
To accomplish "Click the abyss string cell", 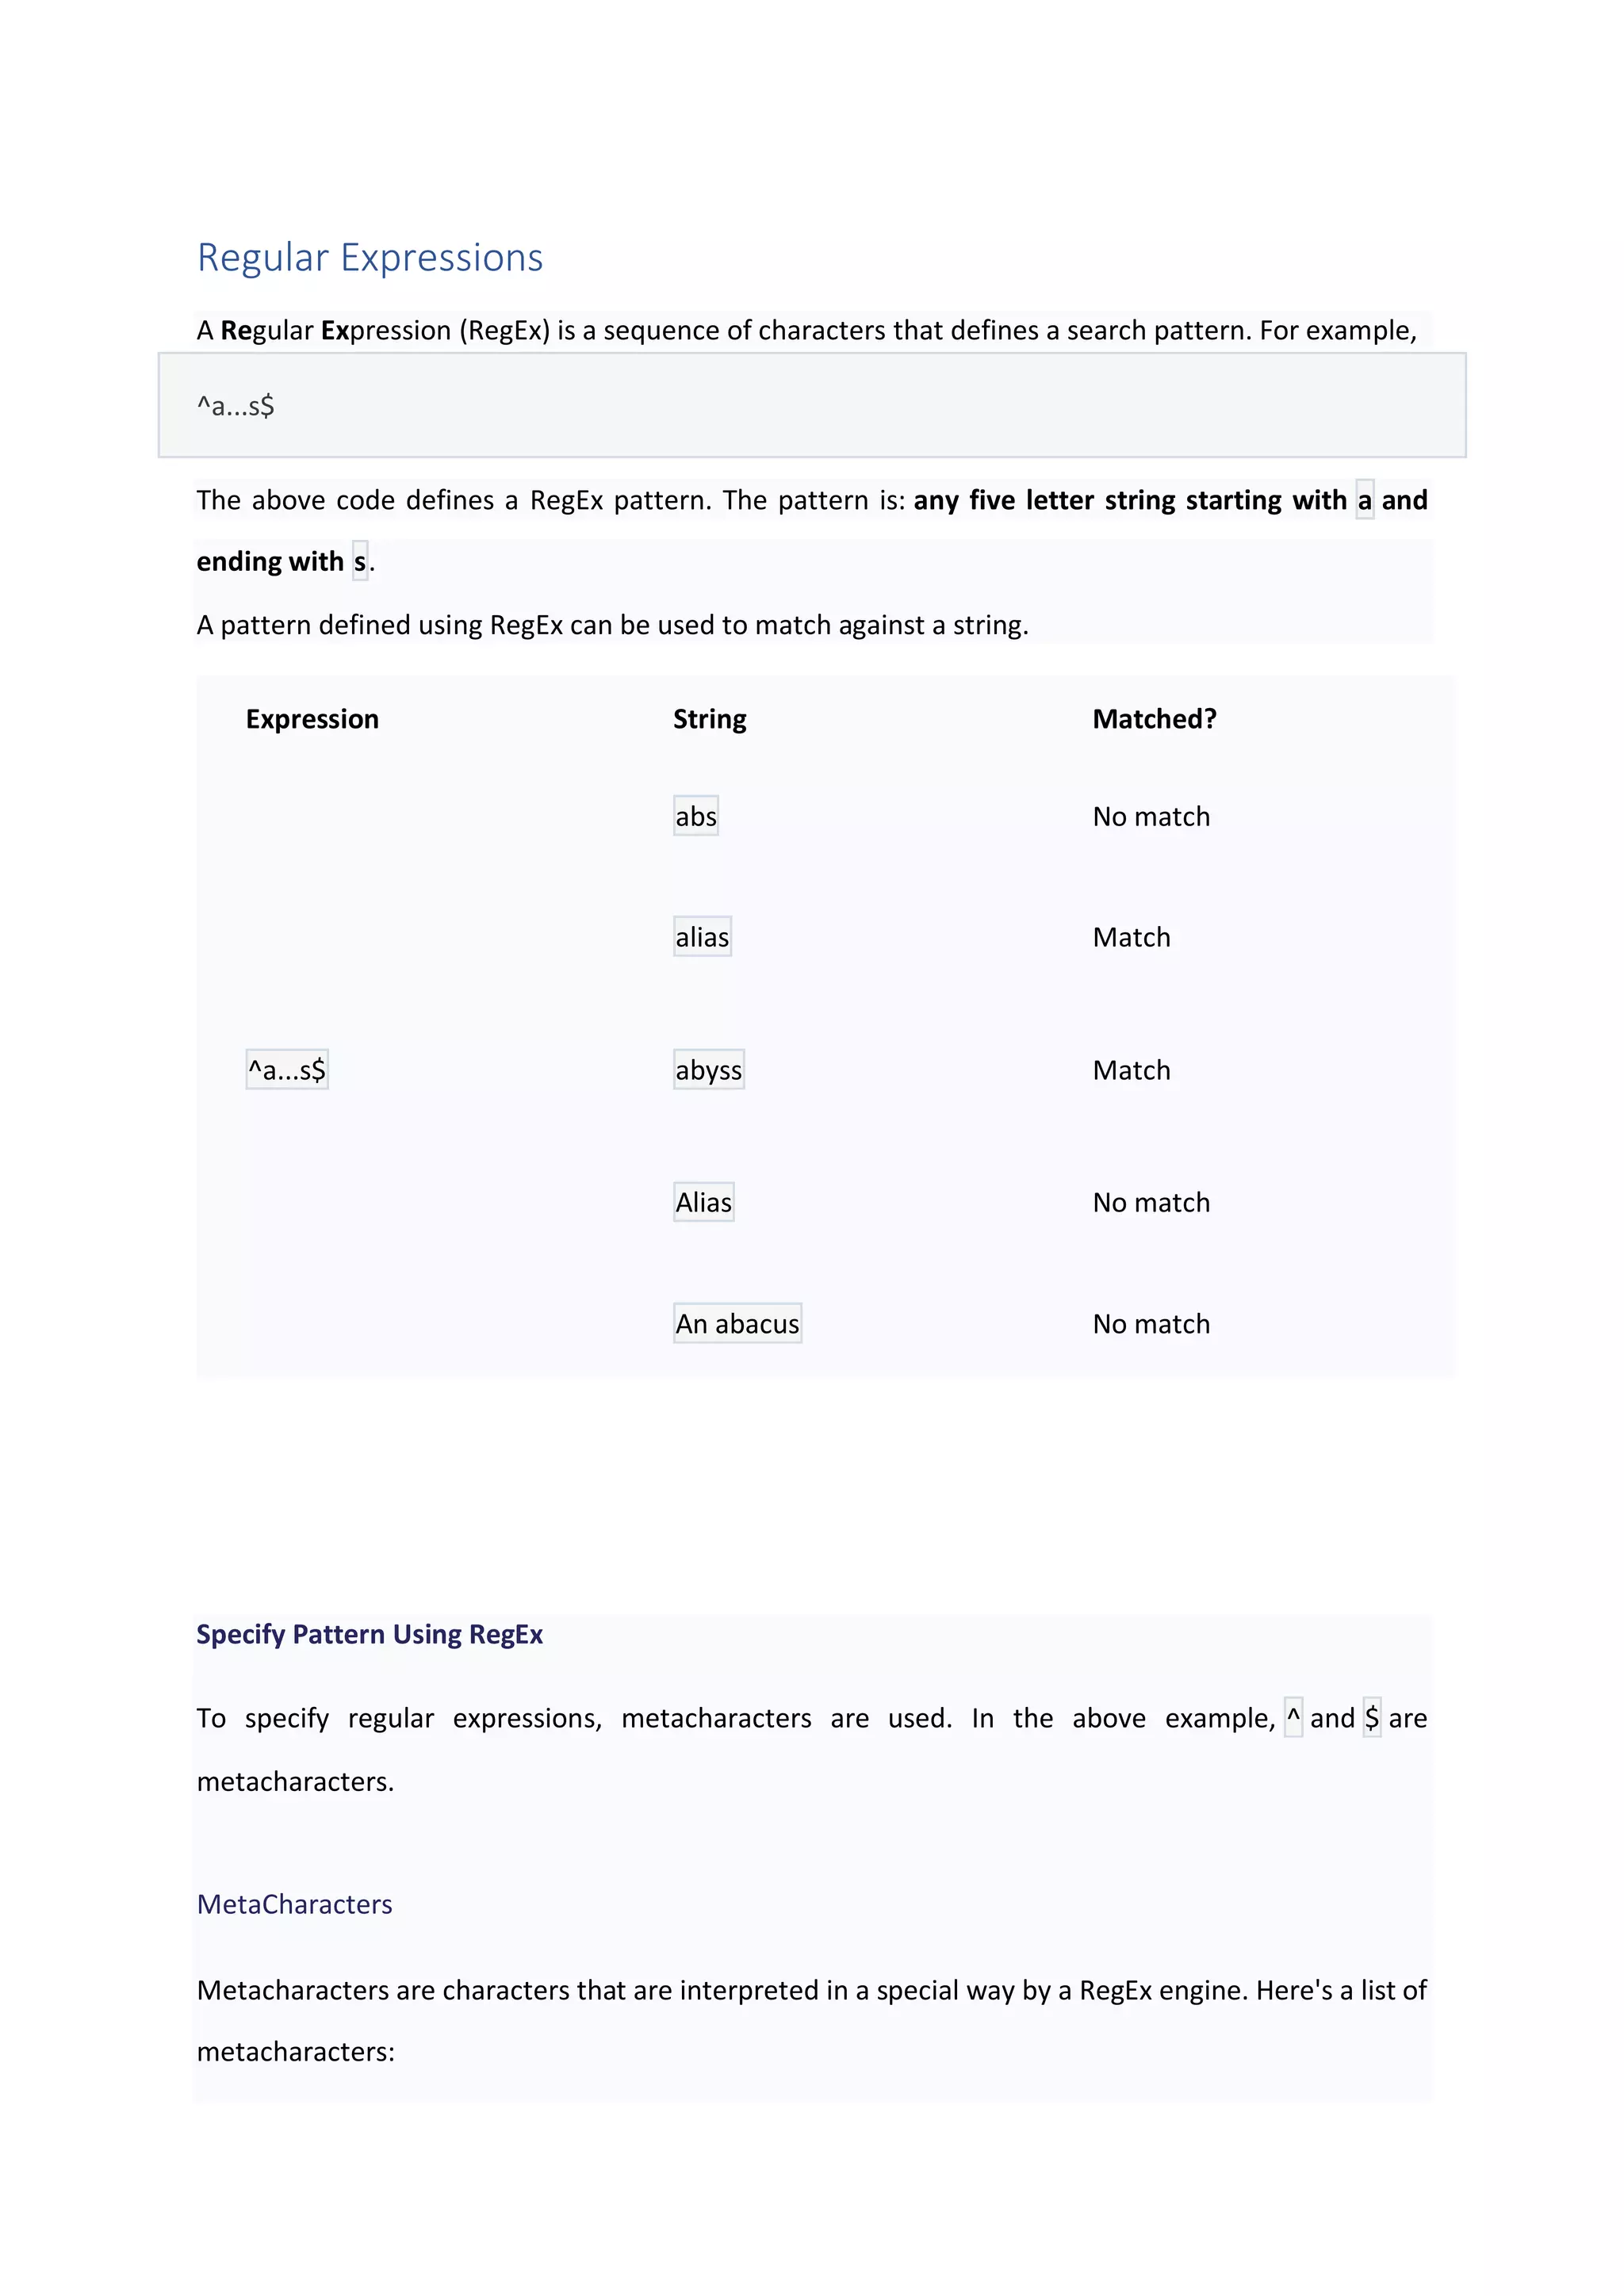I will [709, 1070].
